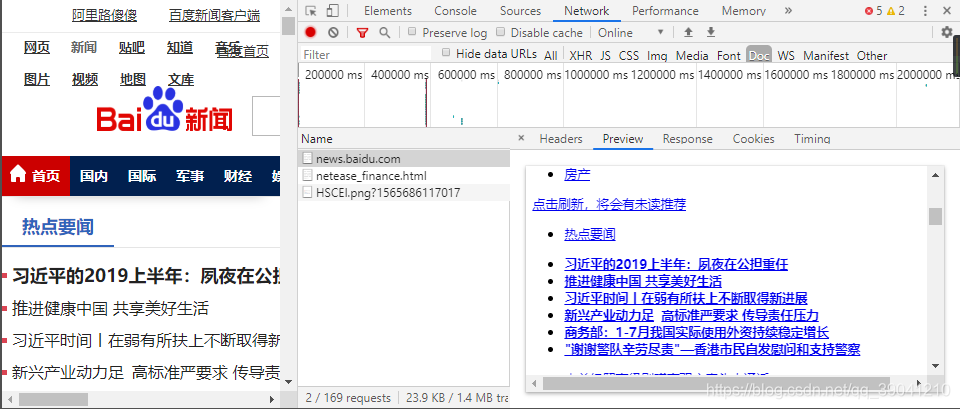Click the preview pane horizontal scrollbar
Screen dimensions: 960x409
(716, 383)
